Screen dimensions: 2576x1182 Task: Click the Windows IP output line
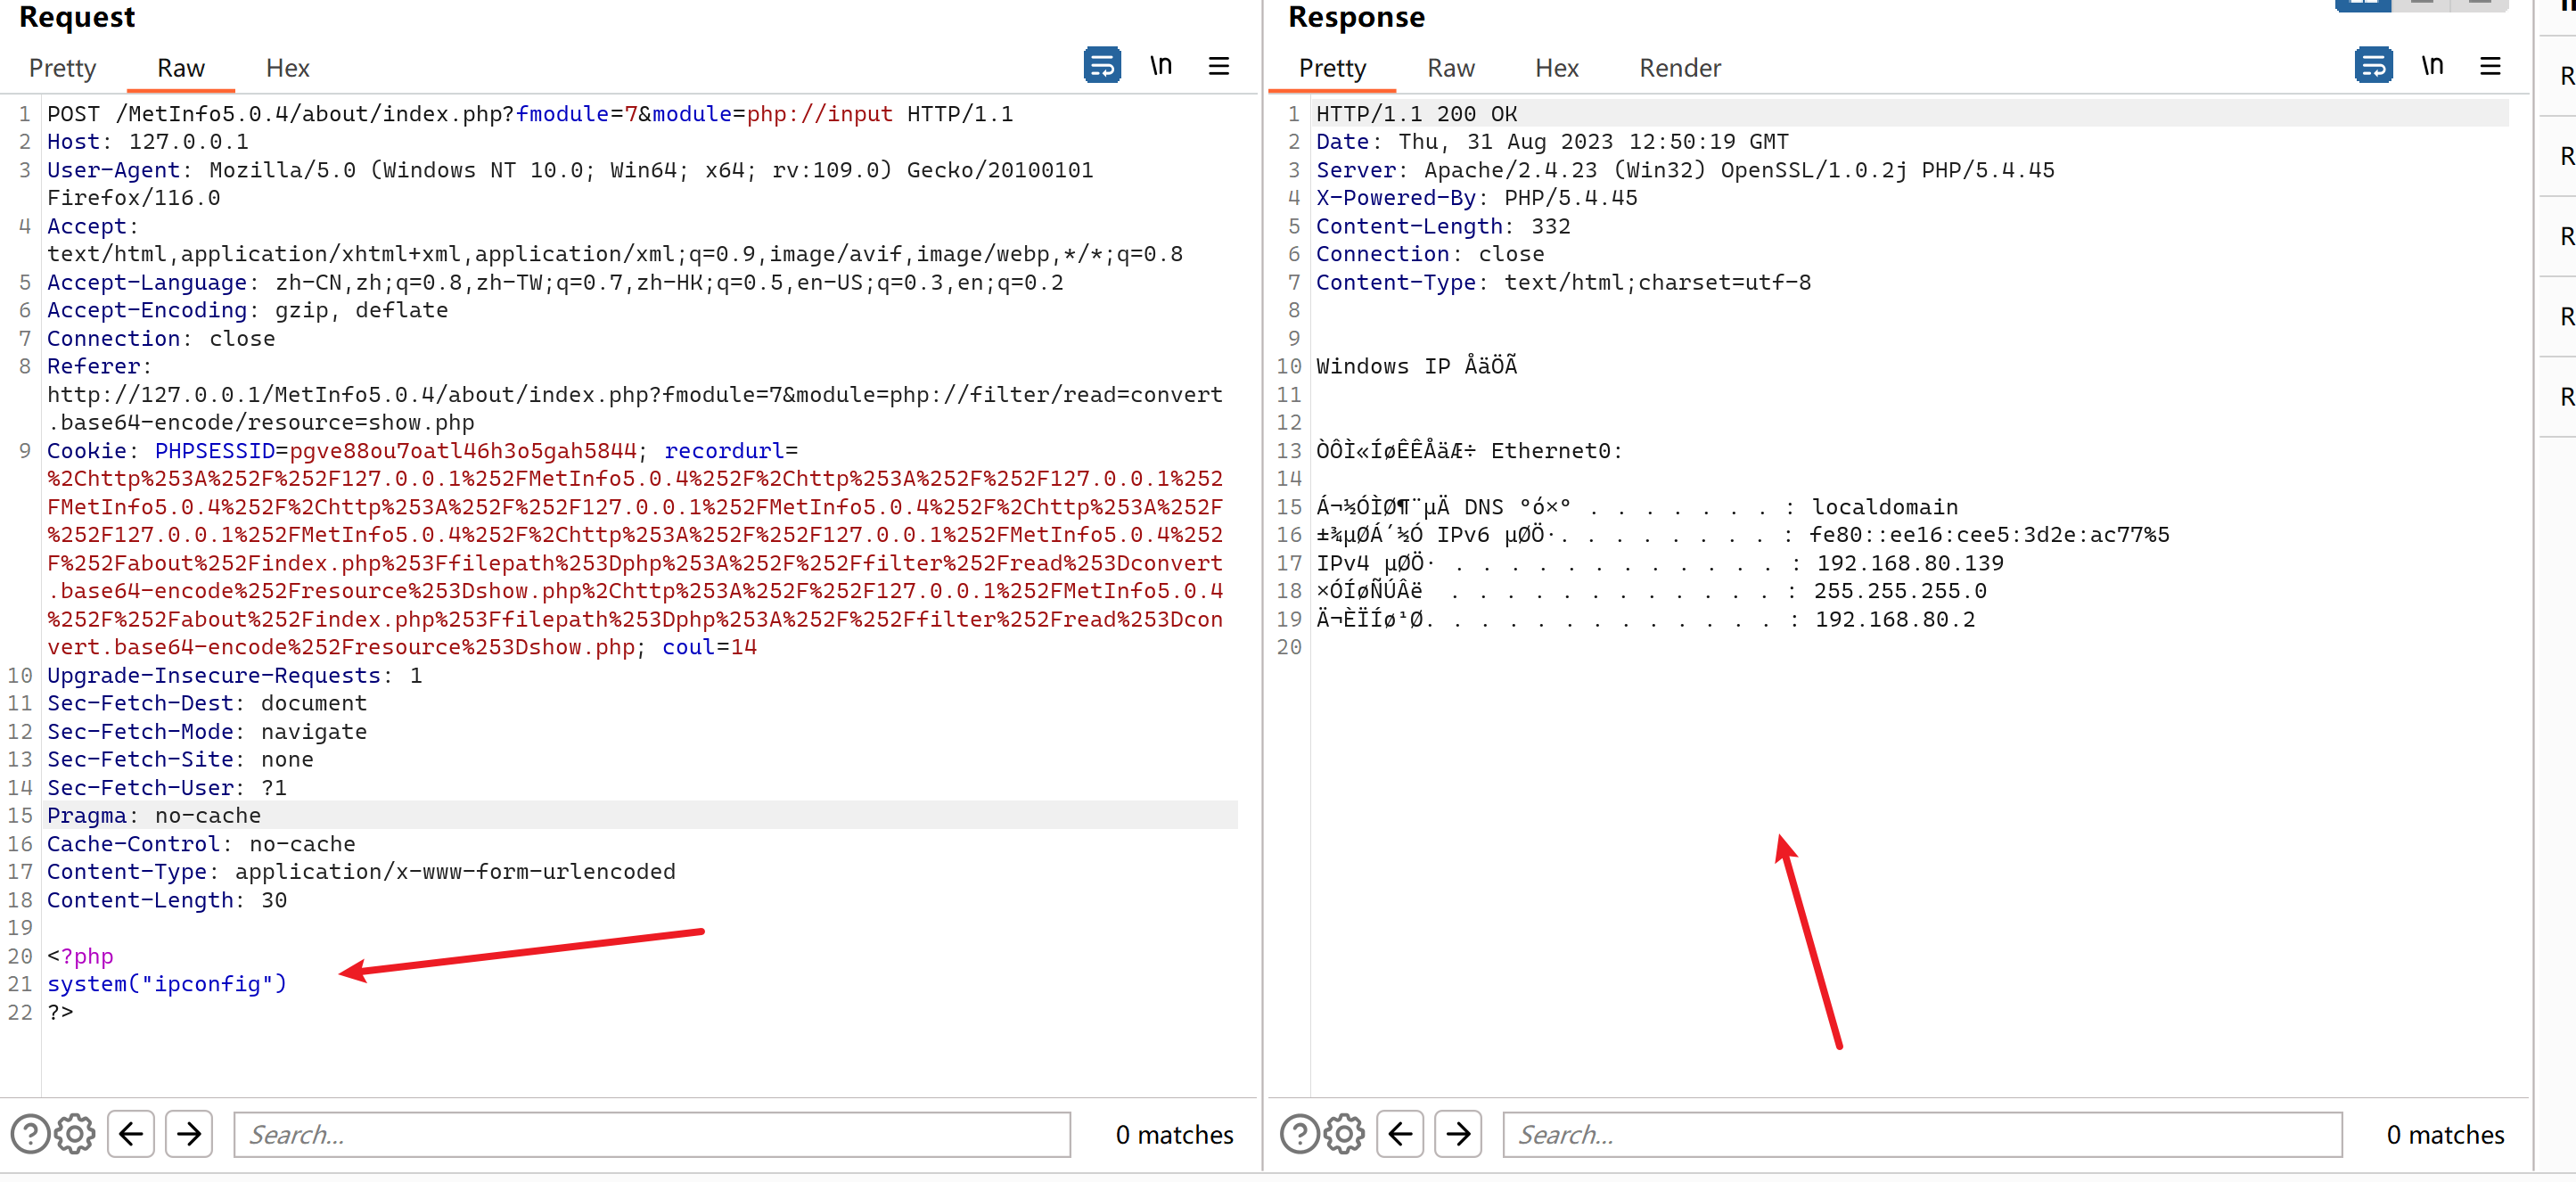(x=1416, y=366)
